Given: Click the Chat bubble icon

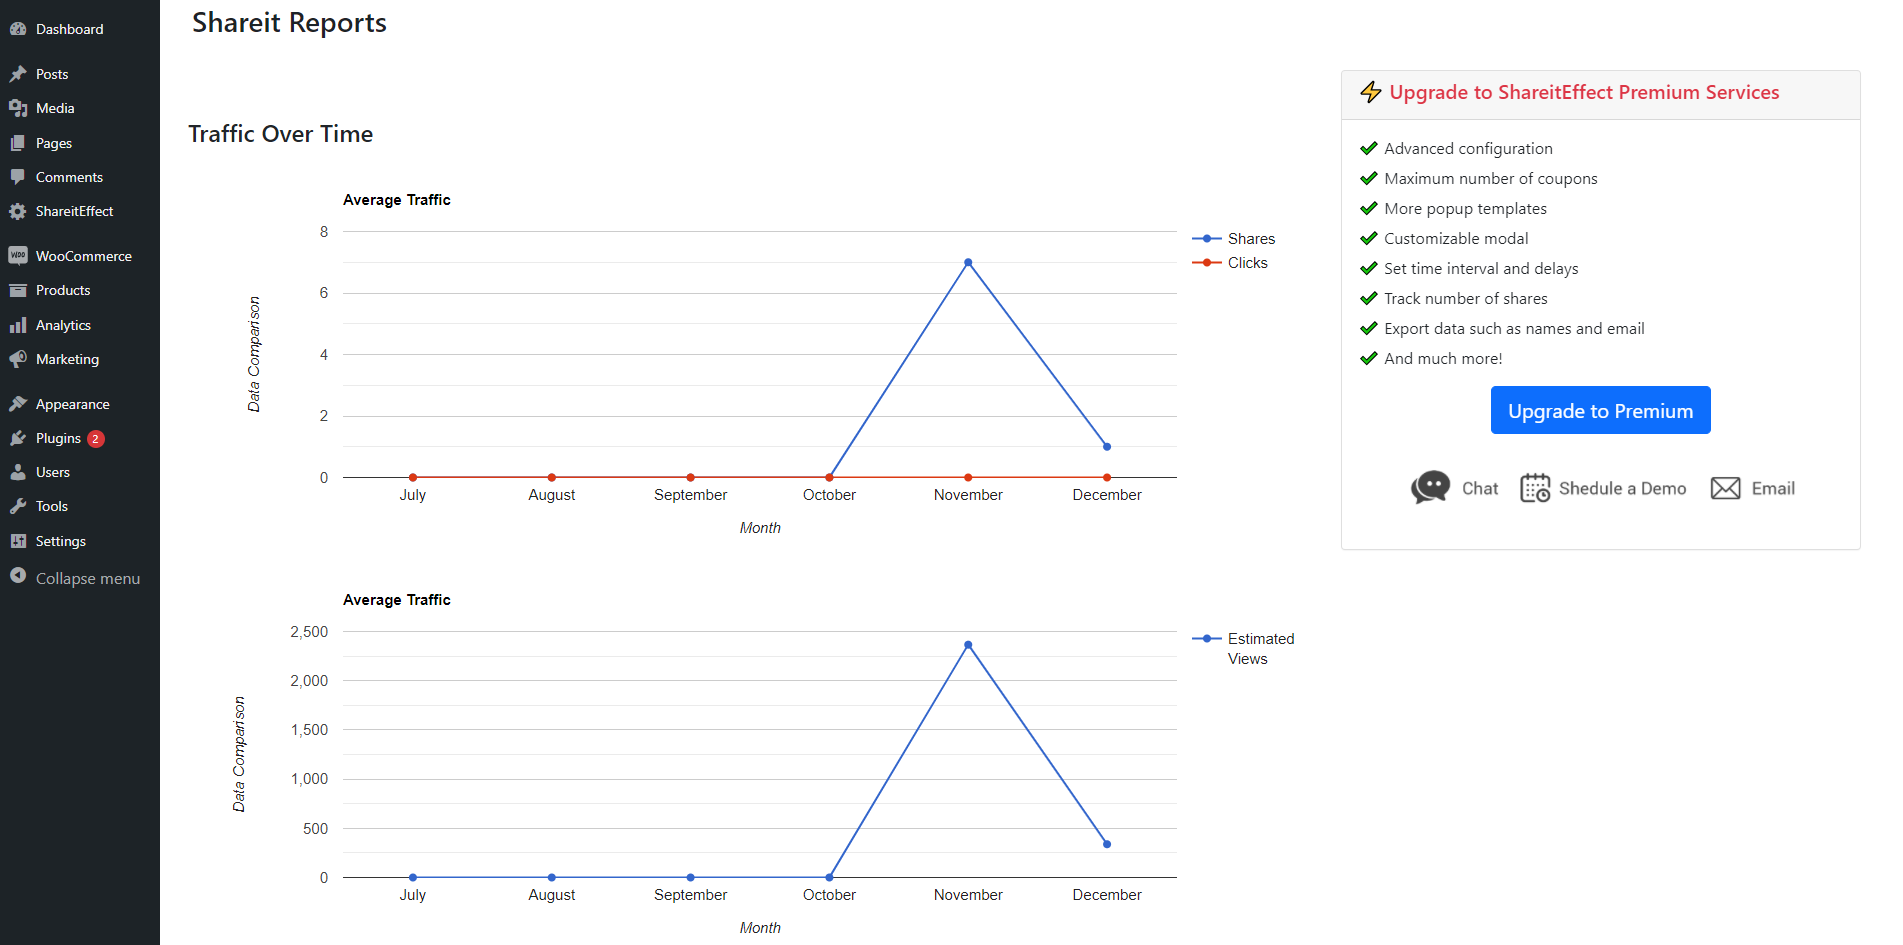Looking at the screenshot, I should click(1430, 487).
